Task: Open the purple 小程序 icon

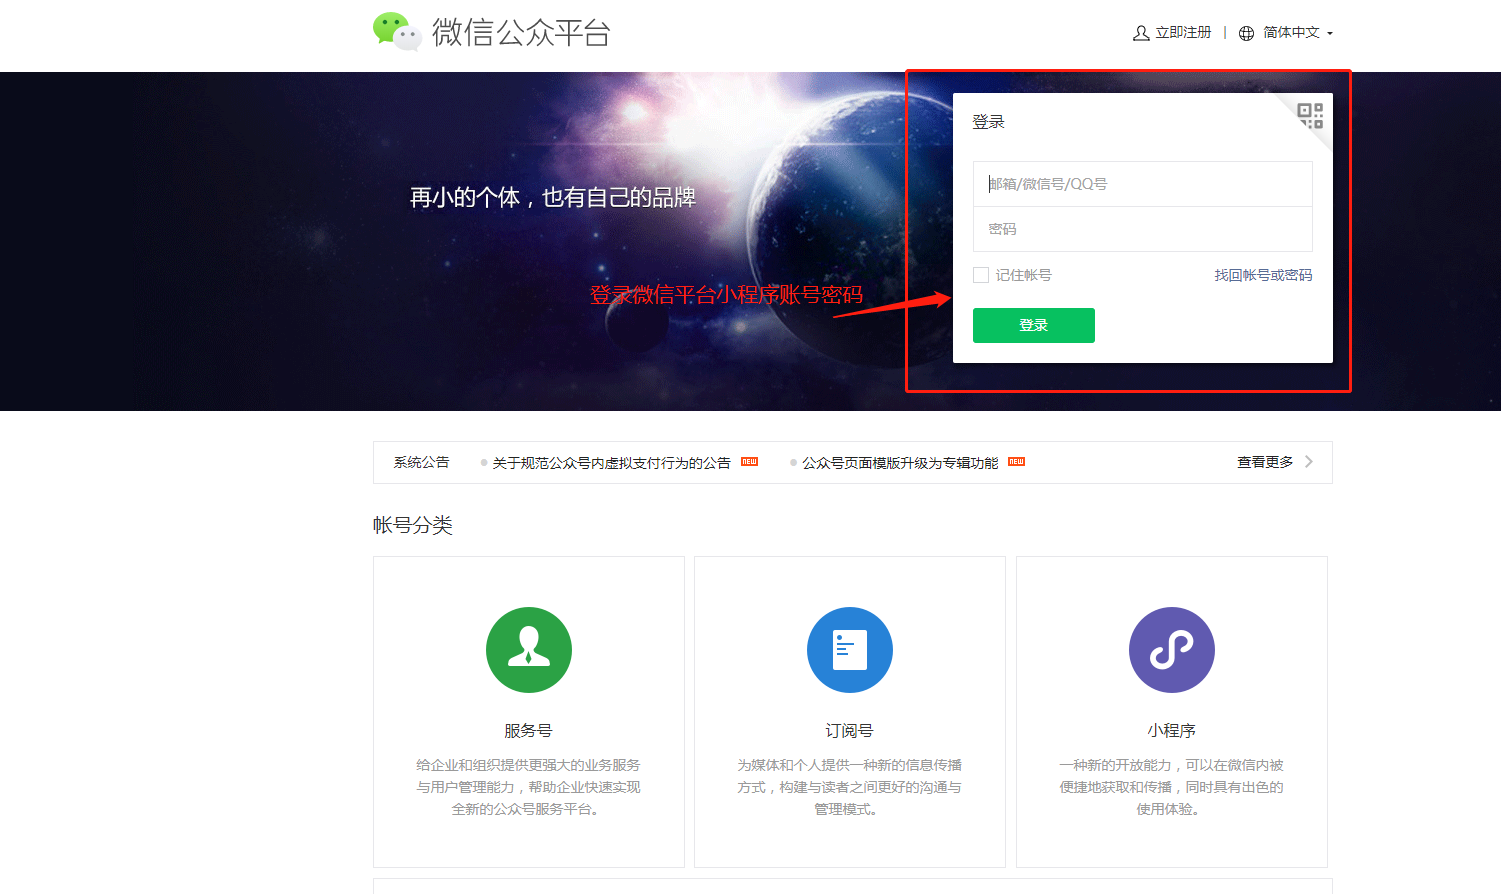Action: pos(1172,650)
